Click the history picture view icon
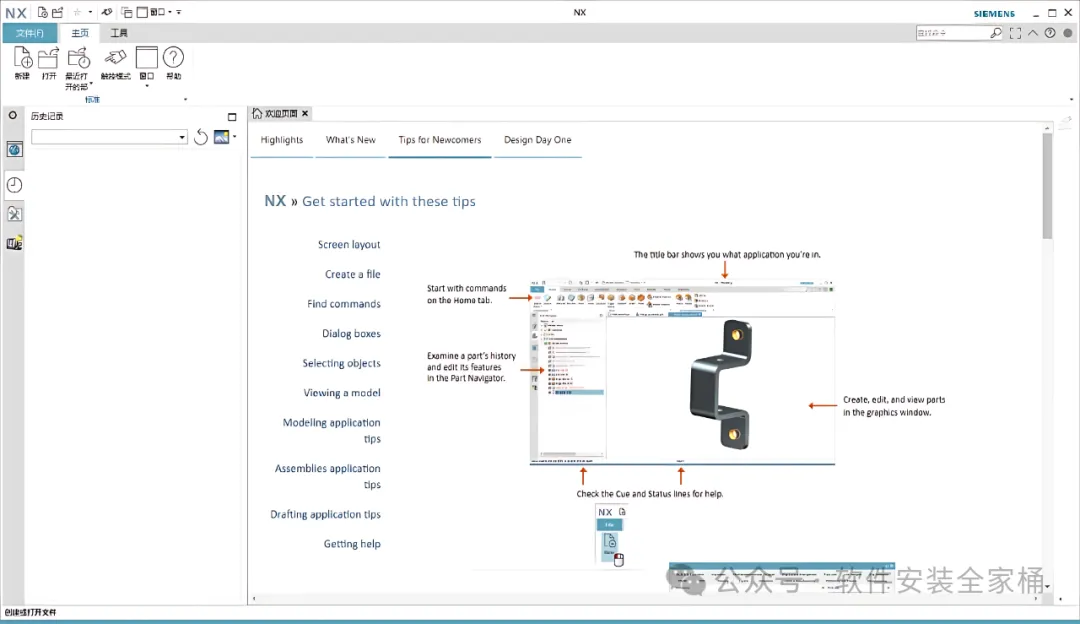The width and height of the screenshot is (1080, 624). pos(221,137)
